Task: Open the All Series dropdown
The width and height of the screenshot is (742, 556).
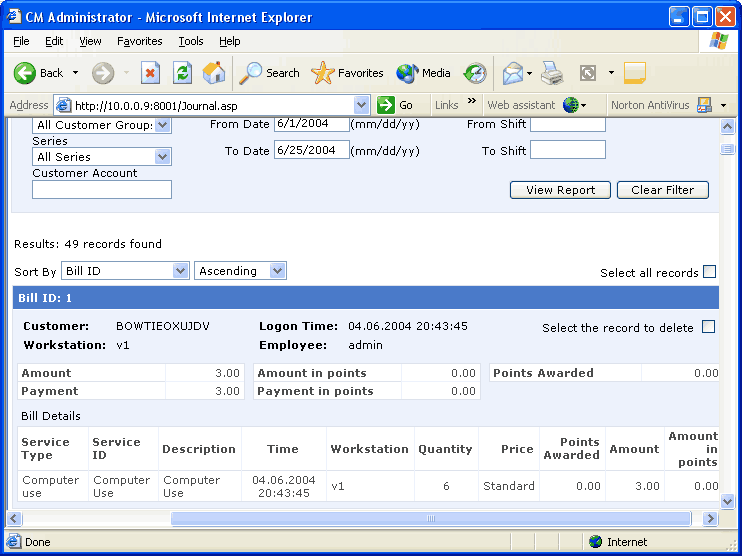Action: click(163, 157)
